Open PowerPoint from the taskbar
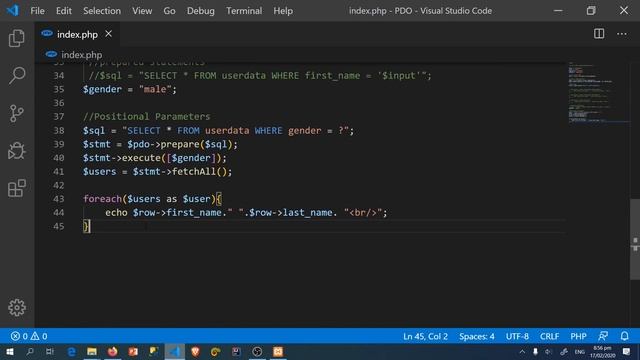640x360 pixels. tap(133, 351)
